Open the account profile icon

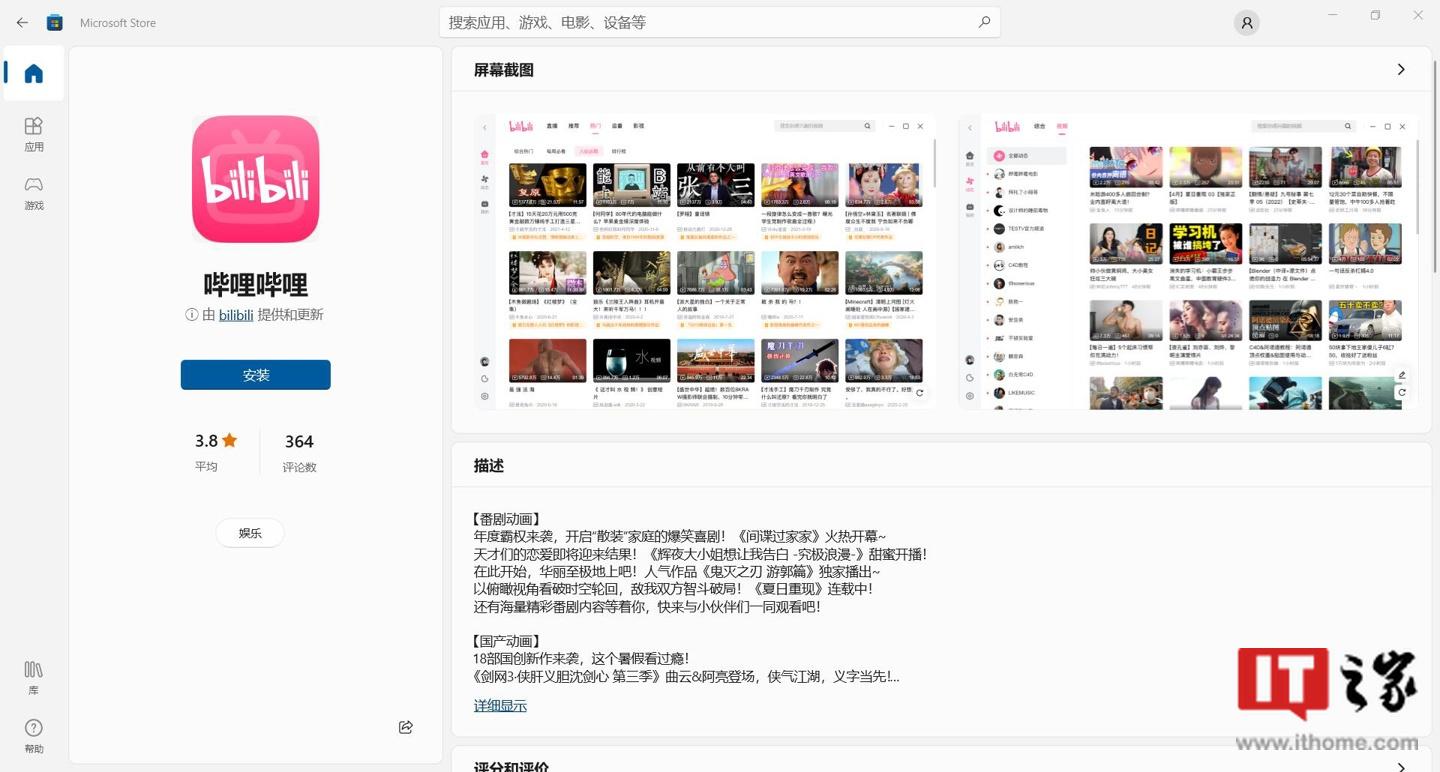point(1246,22)
